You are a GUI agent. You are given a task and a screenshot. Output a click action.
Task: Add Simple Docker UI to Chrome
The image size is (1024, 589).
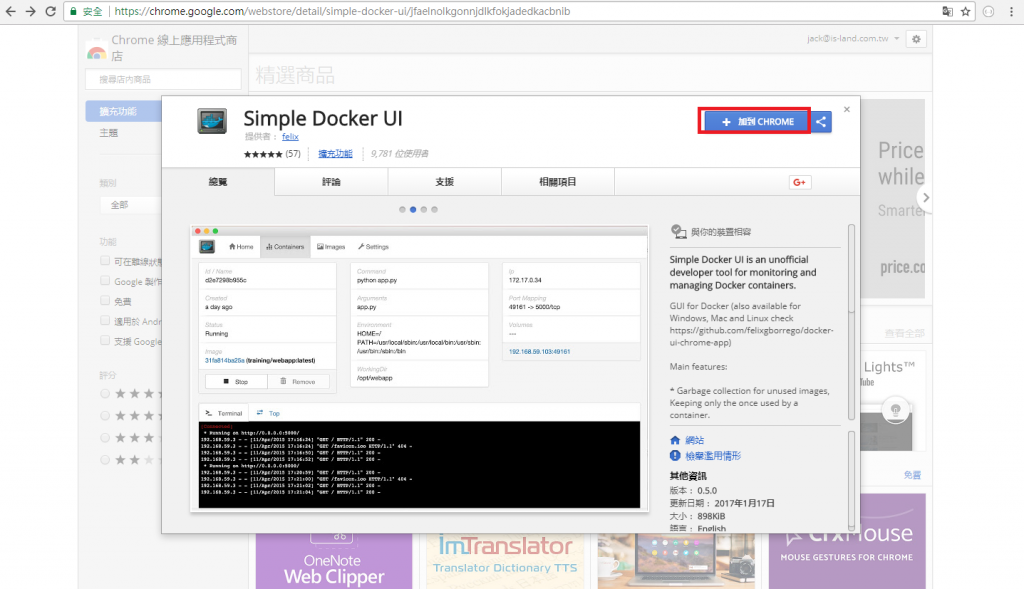pyautogui.click(x=755, y=121)
